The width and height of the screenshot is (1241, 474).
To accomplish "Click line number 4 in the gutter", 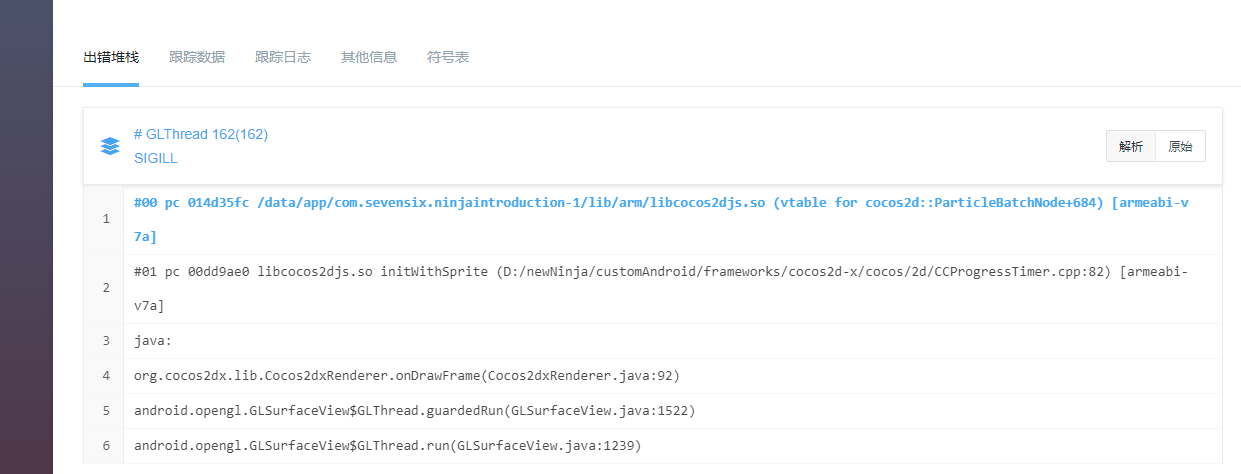I will pyautogui.click(x=106, y=376).
